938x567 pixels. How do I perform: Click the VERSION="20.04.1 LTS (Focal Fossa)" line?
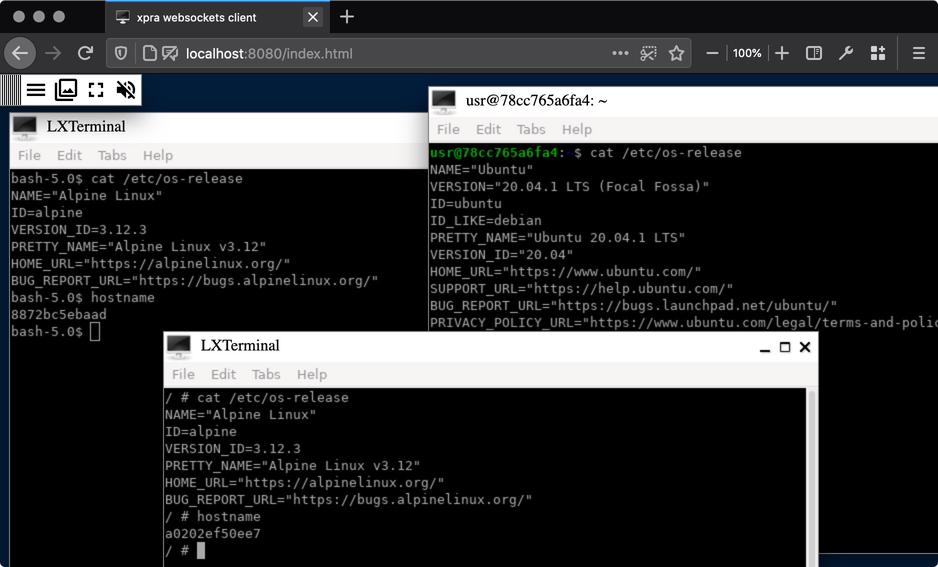click(x=569, y=187)
